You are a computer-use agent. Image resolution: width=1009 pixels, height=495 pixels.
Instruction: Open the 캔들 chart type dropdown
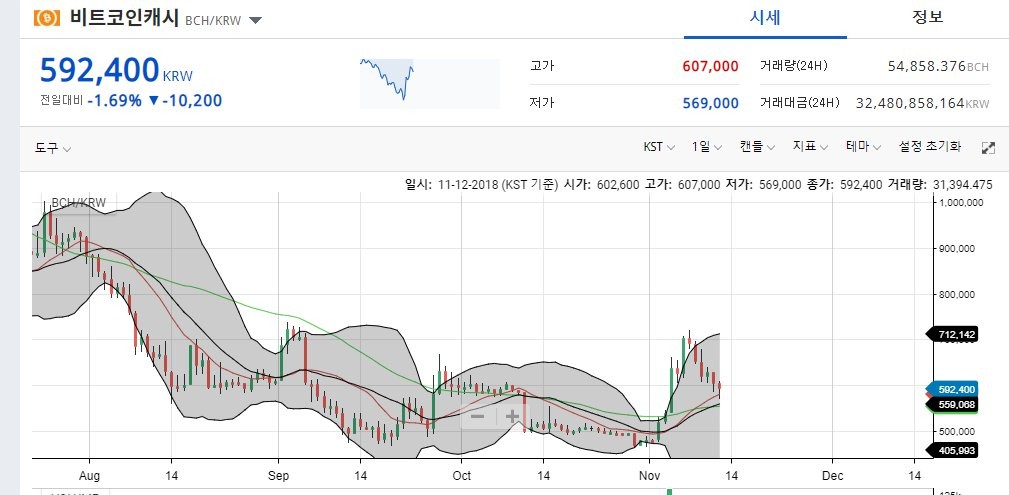click(757, 147)
